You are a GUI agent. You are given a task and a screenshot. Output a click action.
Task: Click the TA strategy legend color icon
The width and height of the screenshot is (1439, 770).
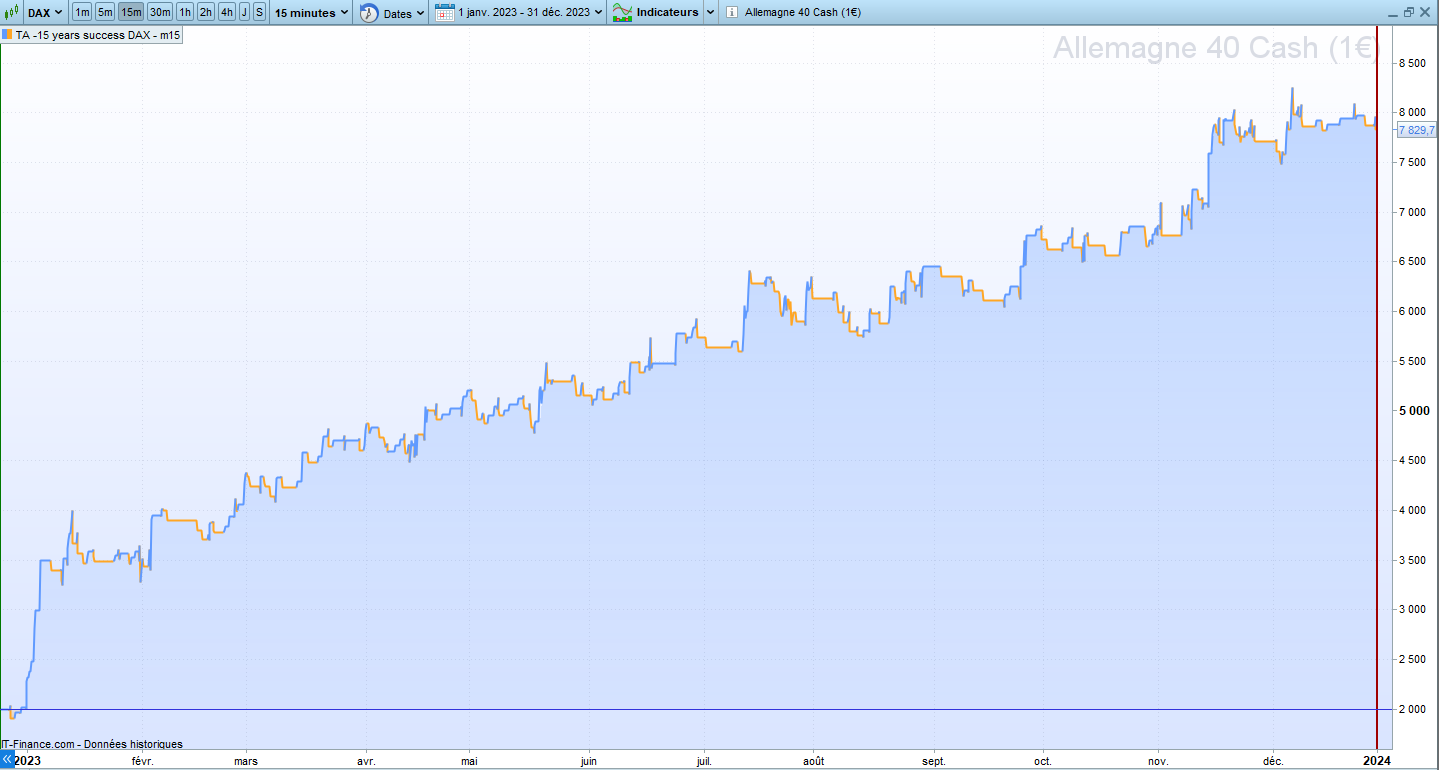(8, 35)
